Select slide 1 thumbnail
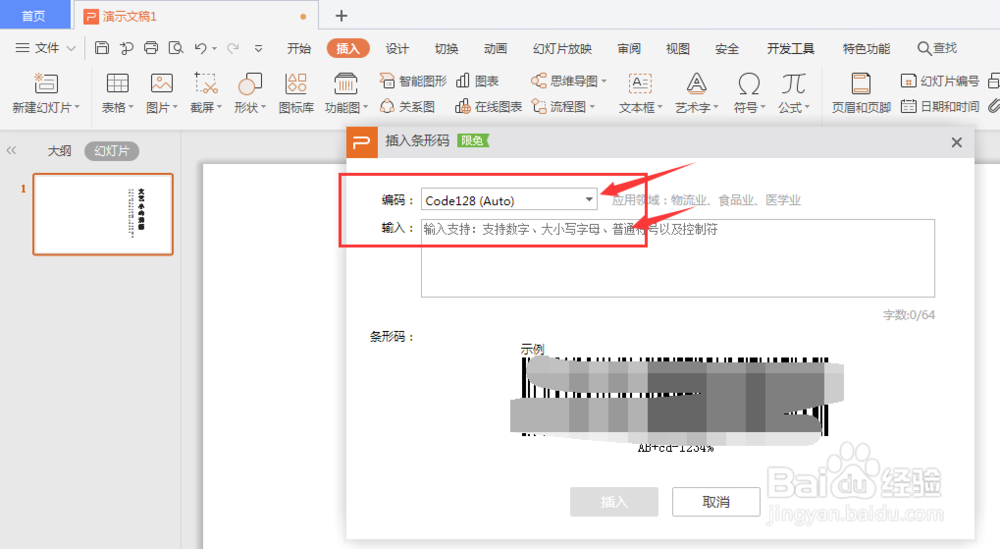Image resolution: width=1000 pixels, height=549 pixels. click(x=103, y=214)
